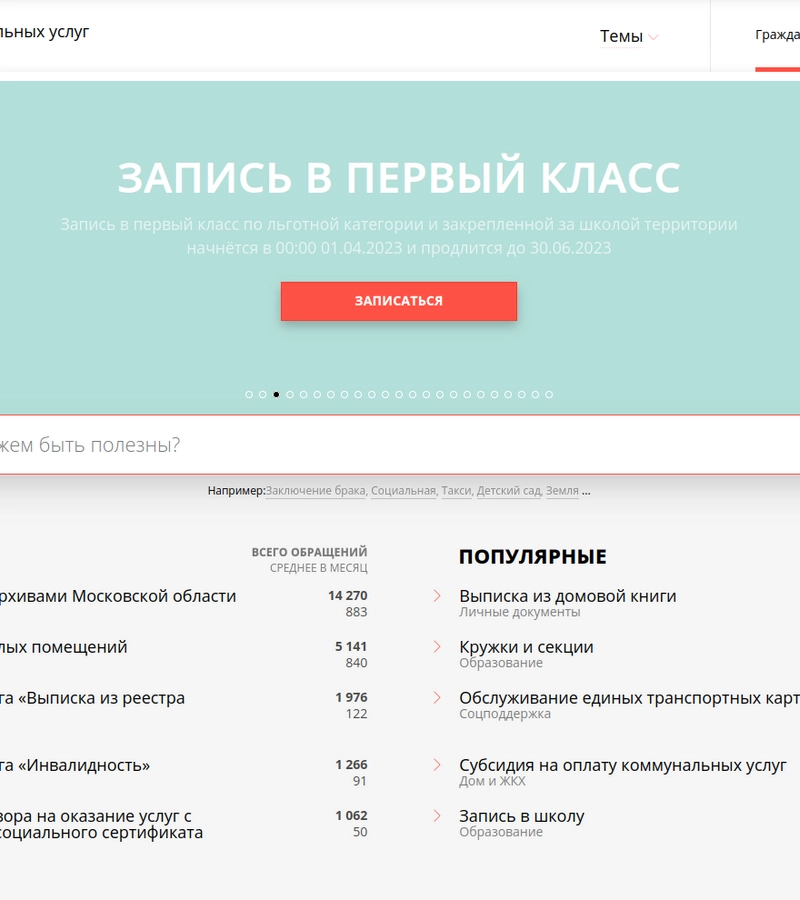This screenshot has width=800, height=900.
Task: Select the first carousel slide dot
Action: click(249, 395)
